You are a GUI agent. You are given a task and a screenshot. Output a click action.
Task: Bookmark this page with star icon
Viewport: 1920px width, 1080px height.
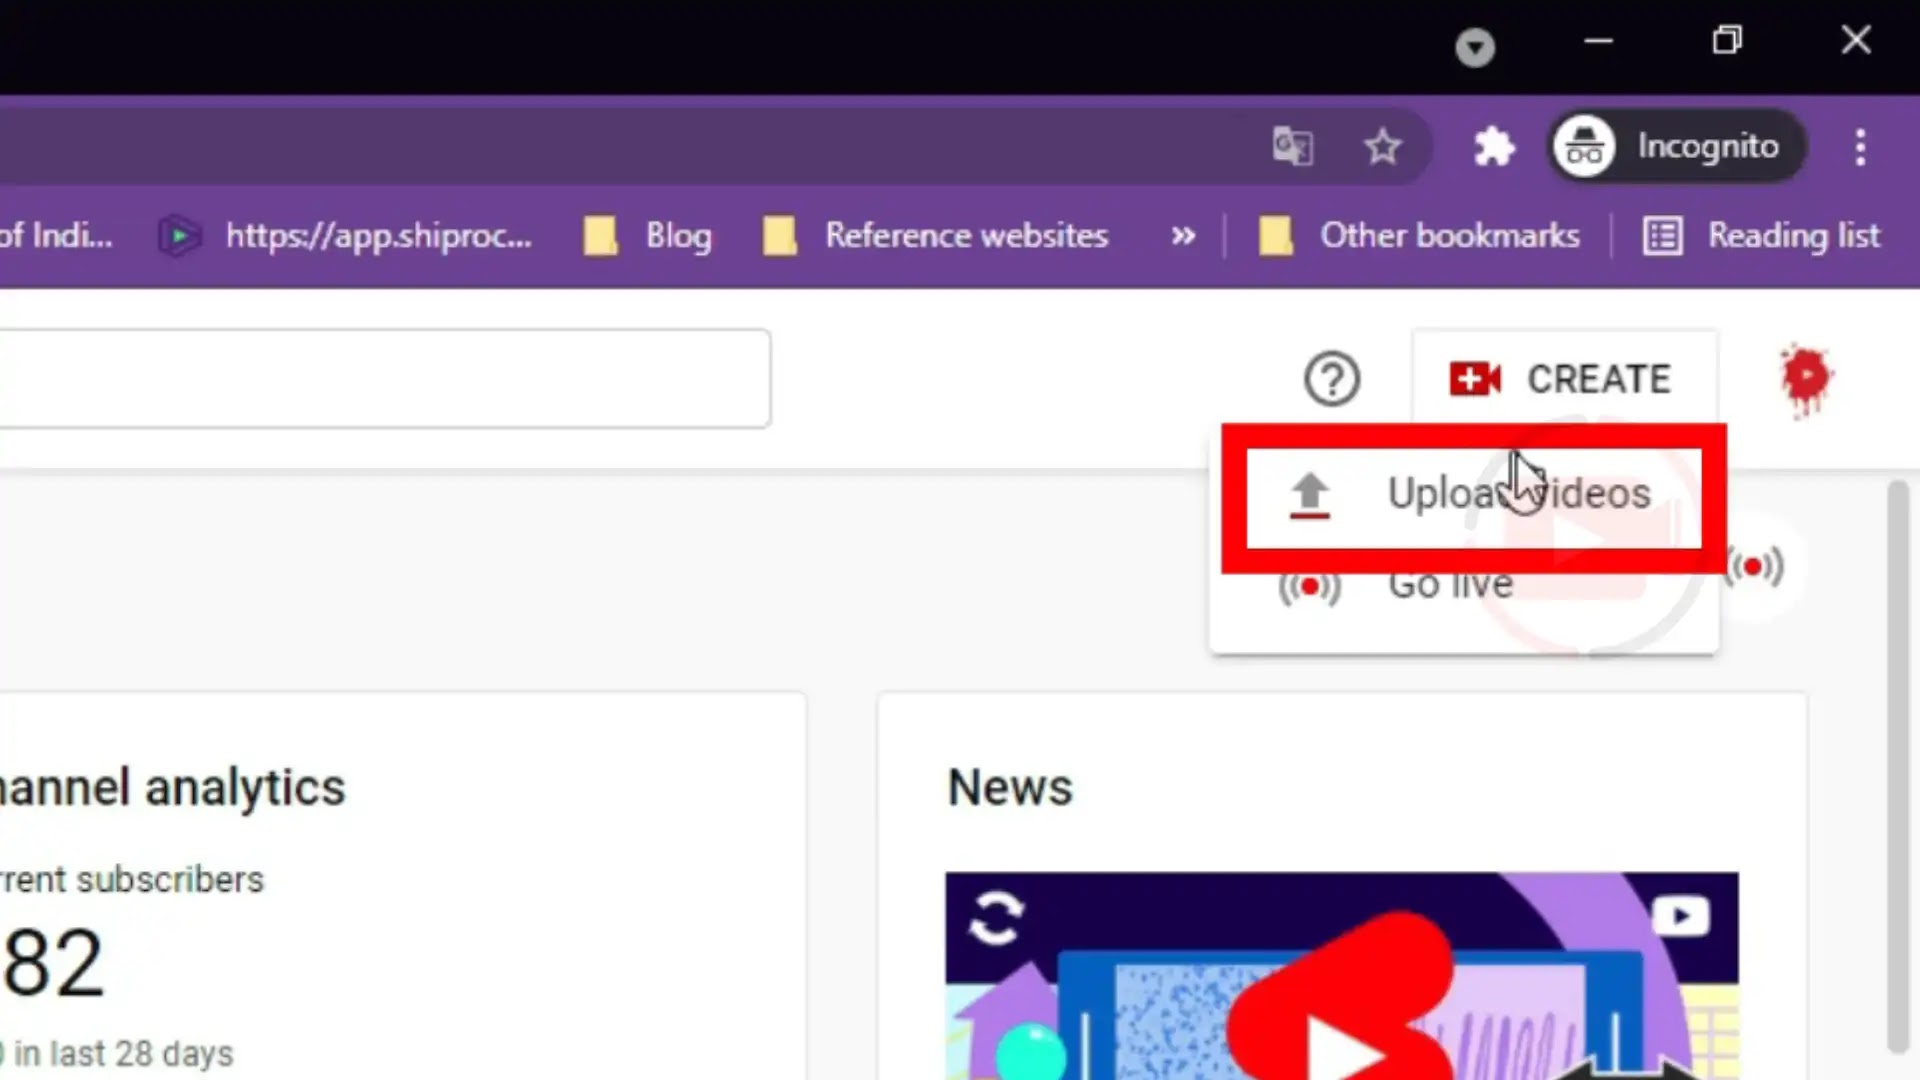1382,148
